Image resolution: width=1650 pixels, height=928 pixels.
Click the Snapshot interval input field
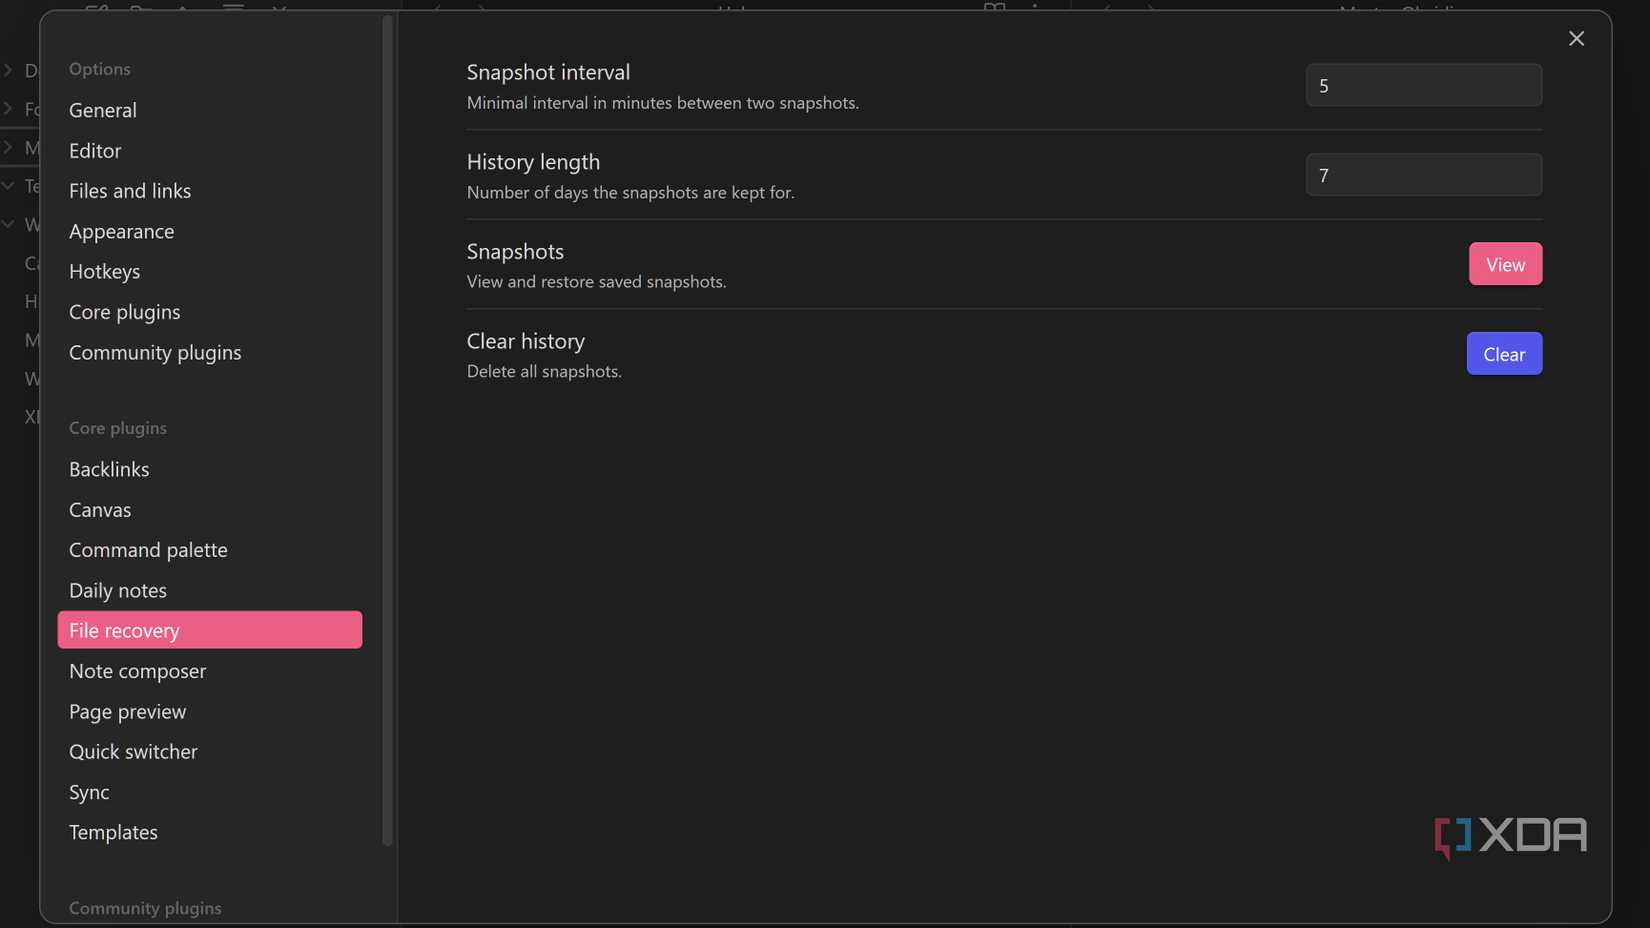(1423, 86)
